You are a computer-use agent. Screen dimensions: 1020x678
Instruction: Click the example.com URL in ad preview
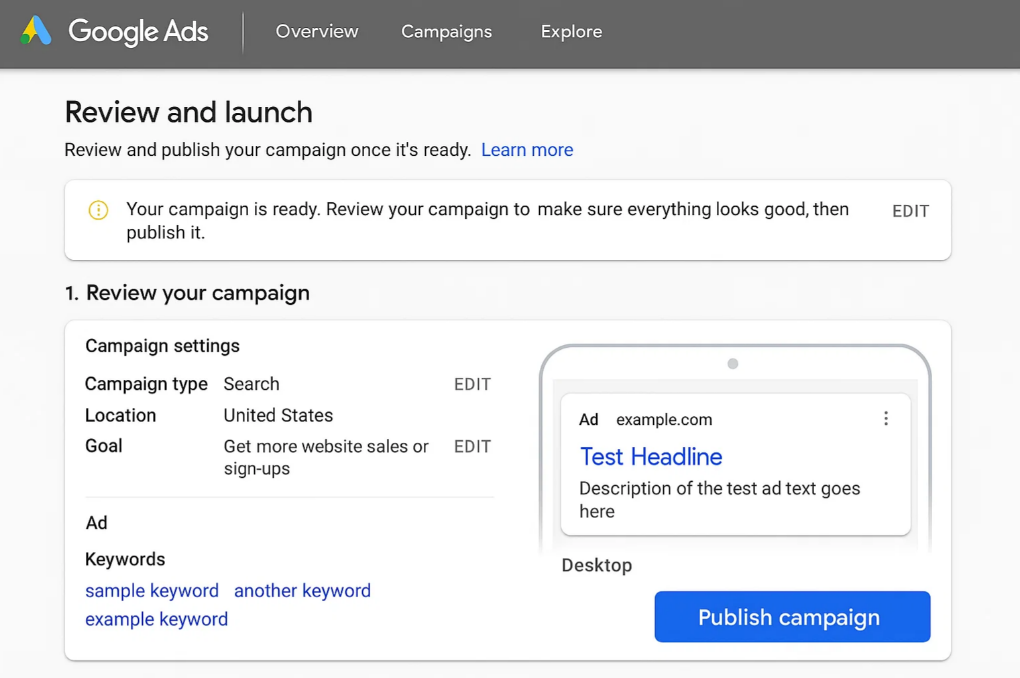(x=664, y=420)
